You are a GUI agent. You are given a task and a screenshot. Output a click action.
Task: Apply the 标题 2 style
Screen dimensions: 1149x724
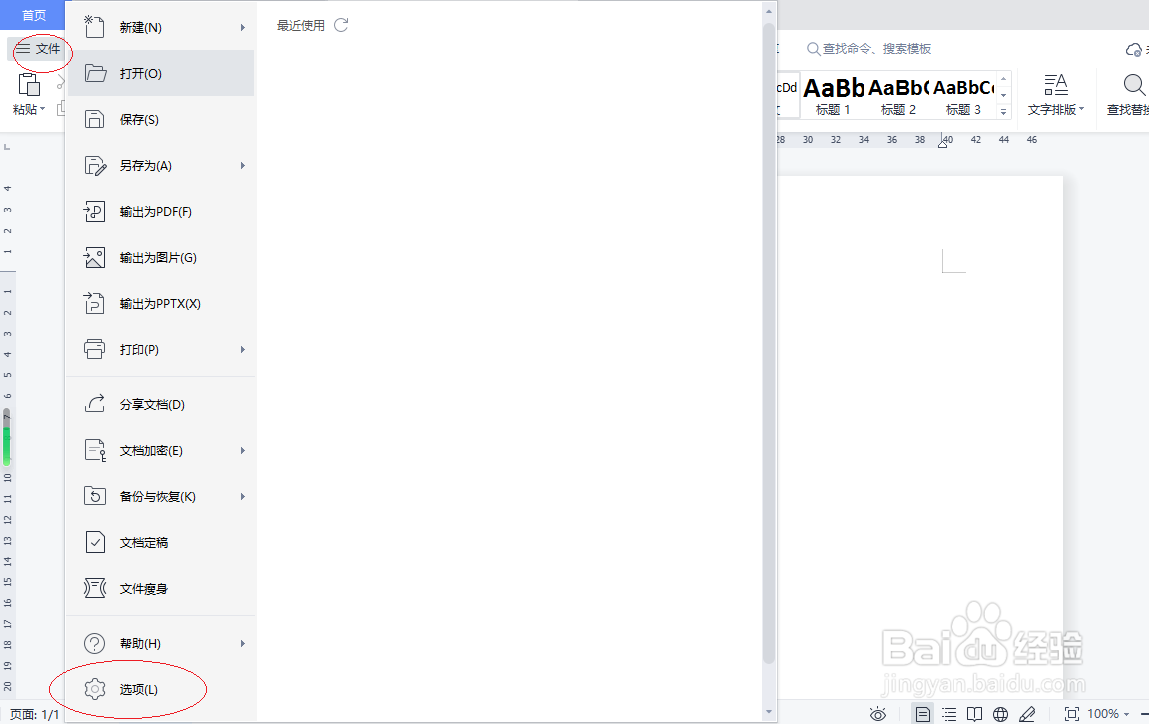pos(898,95)
